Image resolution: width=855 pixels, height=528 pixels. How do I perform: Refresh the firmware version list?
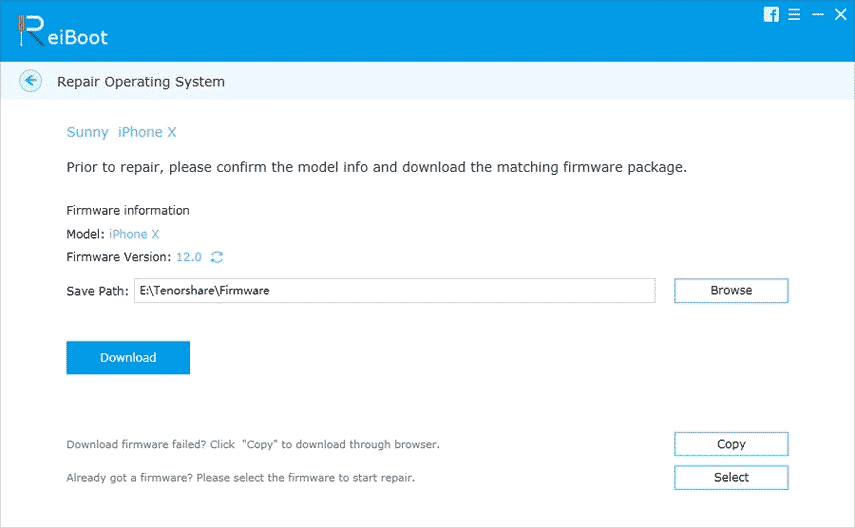click(x=217, y=257)
